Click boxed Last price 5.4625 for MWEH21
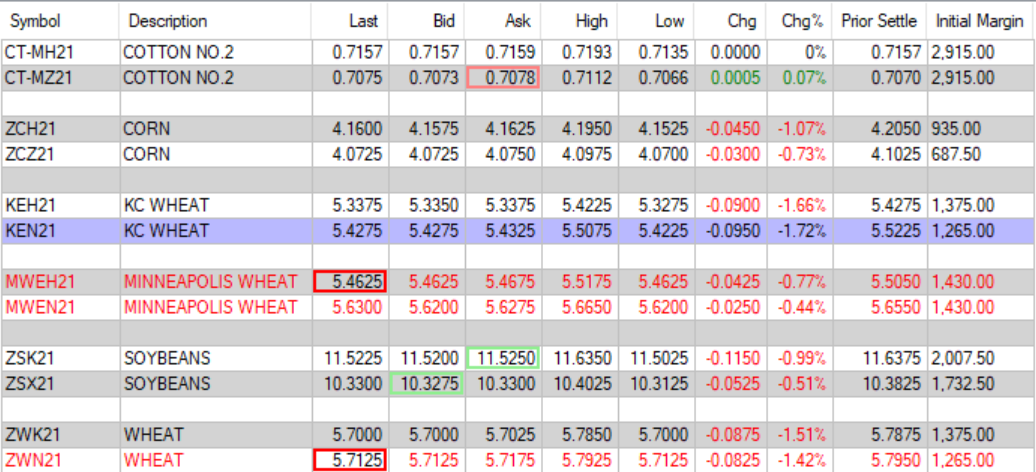1036x472 pixels. 350,282
